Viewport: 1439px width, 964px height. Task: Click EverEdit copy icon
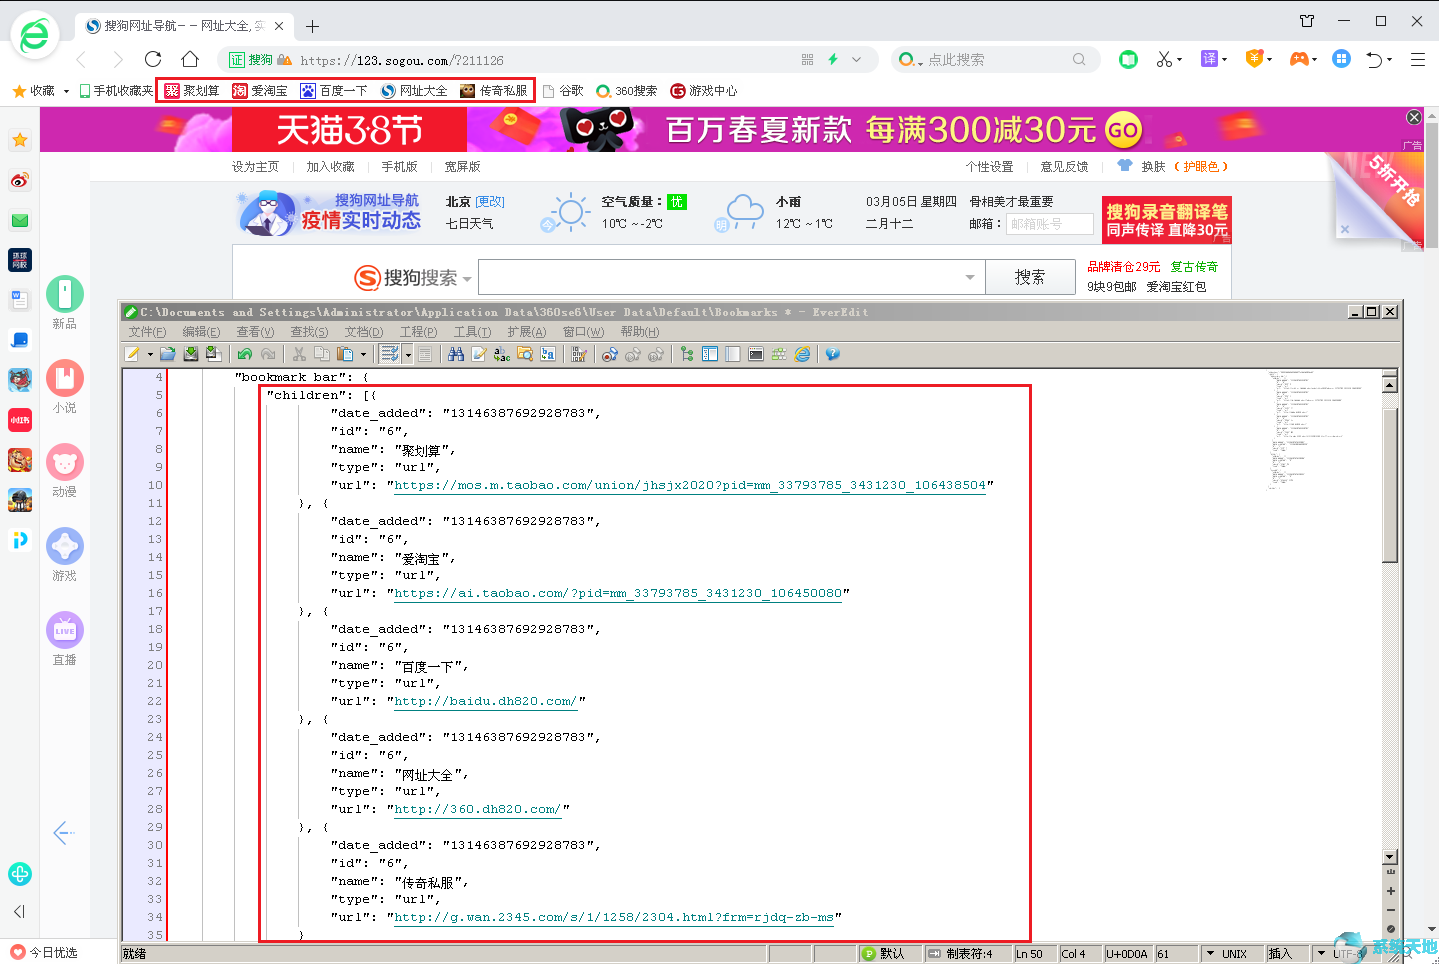[322, 354]
